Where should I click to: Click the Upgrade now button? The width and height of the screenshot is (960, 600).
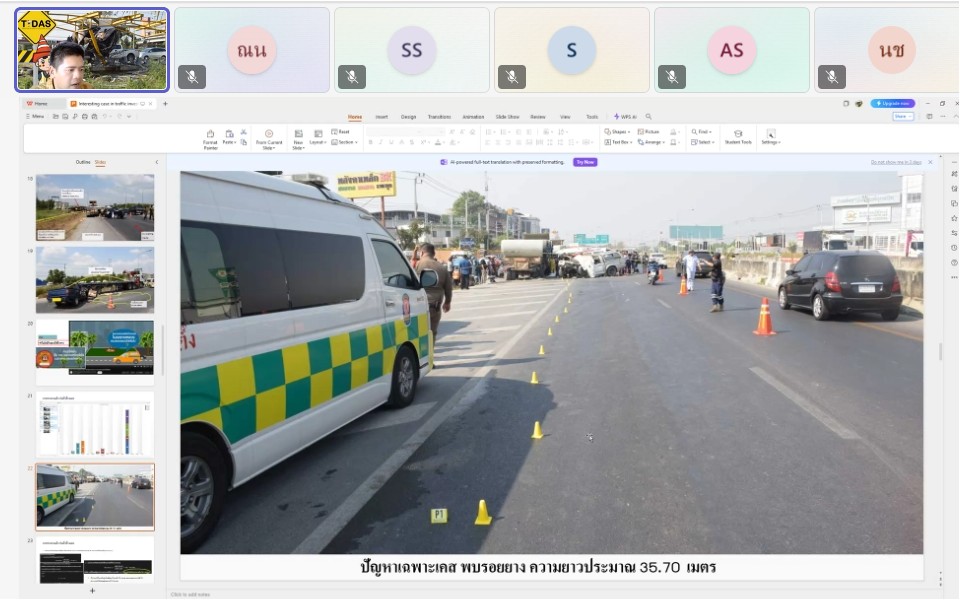(893, 103)
